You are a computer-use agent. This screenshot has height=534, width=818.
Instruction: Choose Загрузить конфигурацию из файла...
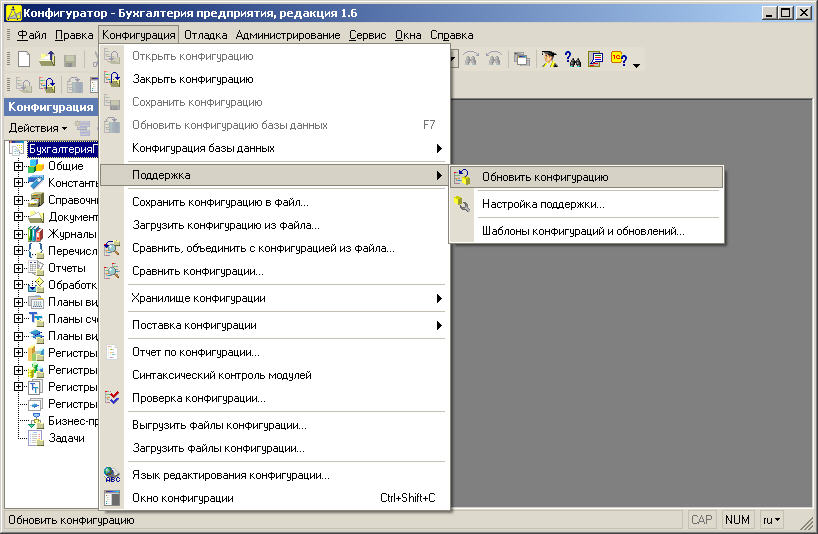274,225
